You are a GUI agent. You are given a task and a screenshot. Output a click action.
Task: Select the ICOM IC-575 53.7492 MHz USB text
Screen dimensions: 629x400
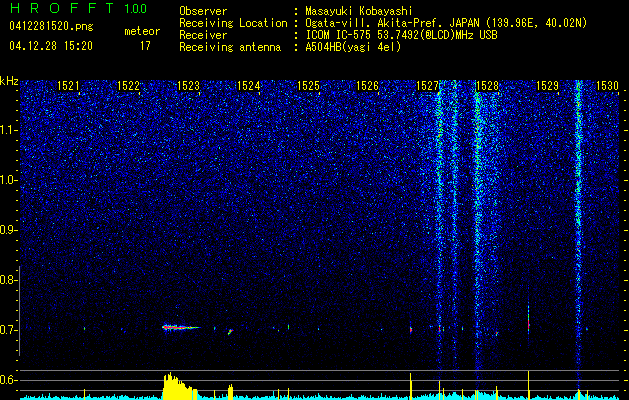click(x=401, y=35)
